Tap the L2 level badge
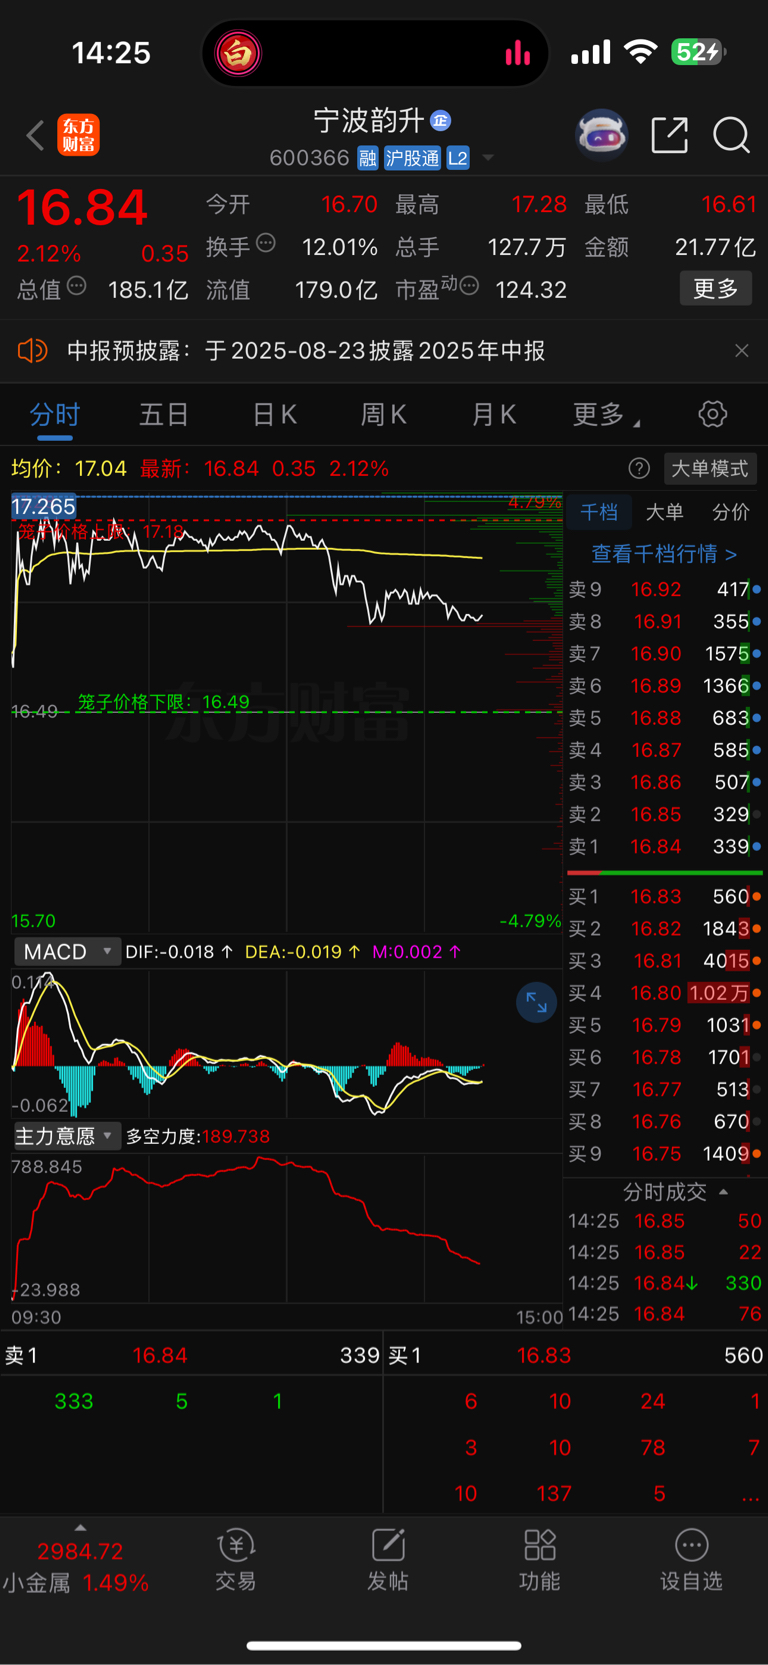The height and width of the screenshot is (1665, 768). coord(458,158)
